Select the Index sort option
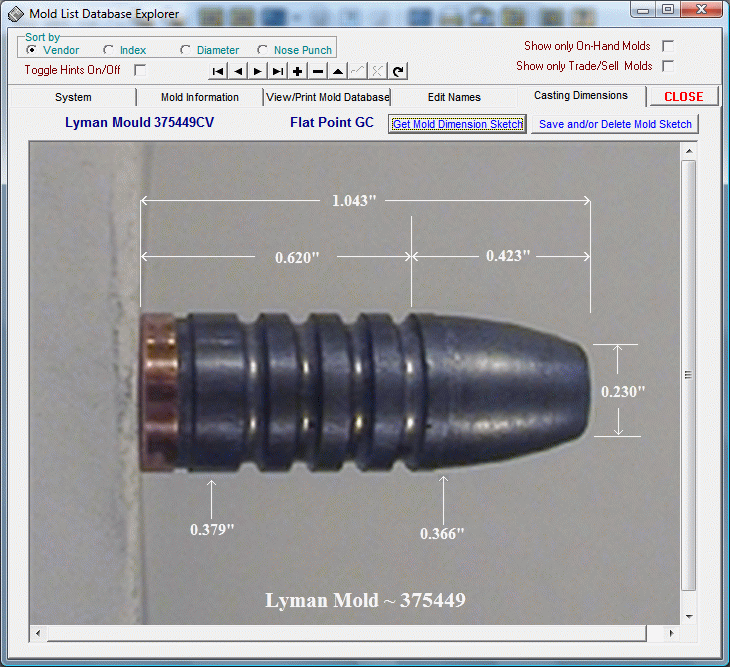The image size is (730, 667). (x=109, y=50)
